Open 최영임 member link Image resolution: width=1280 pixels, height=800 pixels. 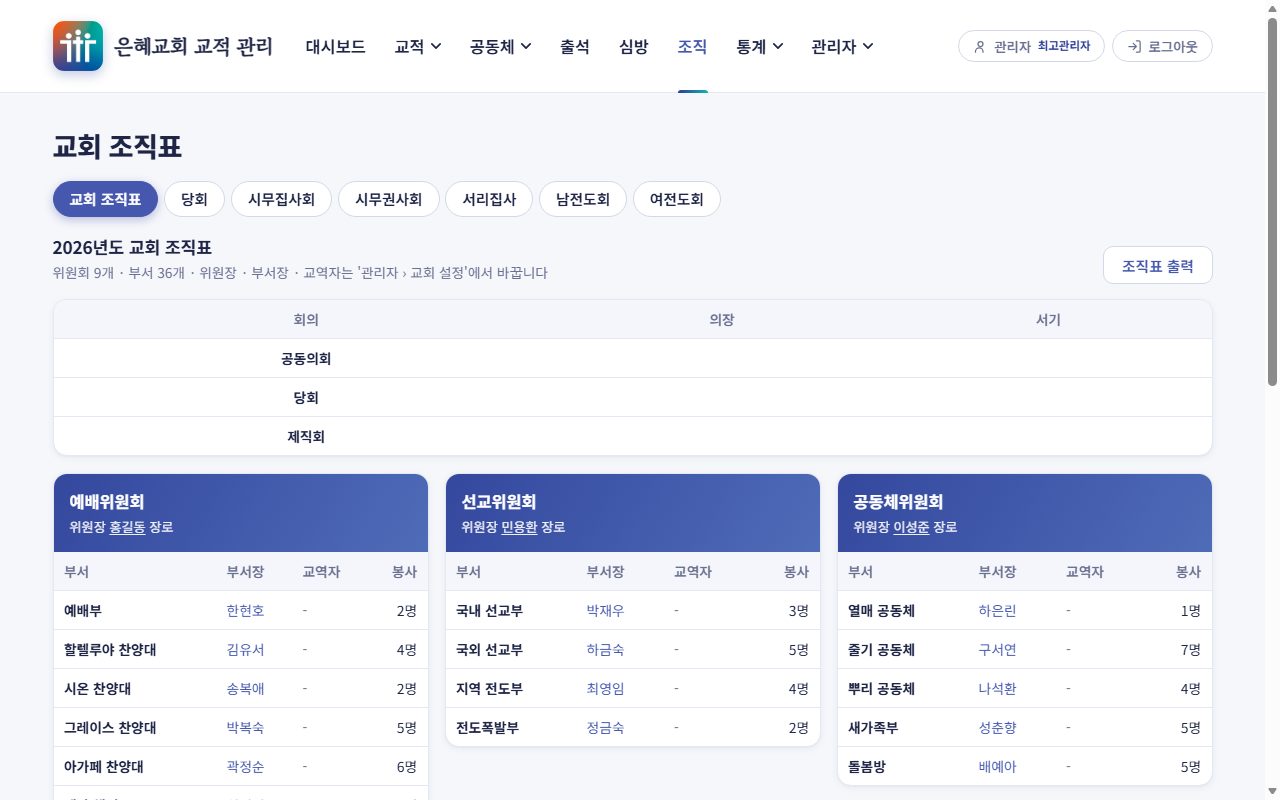click(605, 689)
